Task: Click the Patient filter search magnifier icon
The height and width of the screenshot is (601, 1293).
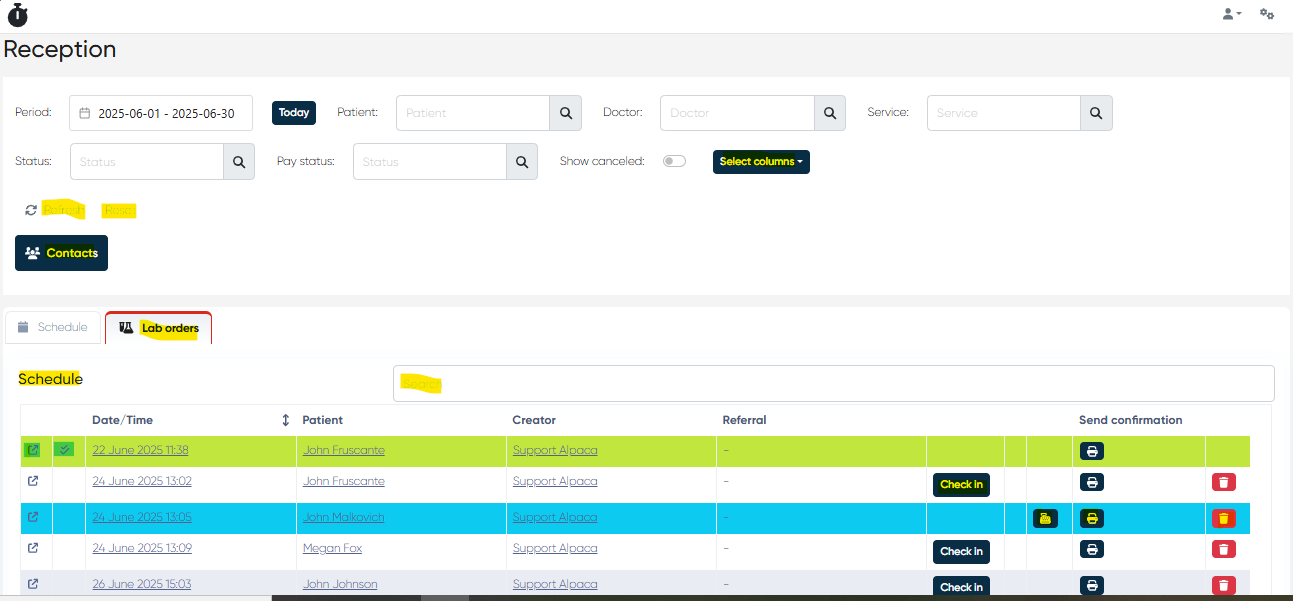Action: pos(565,113)
